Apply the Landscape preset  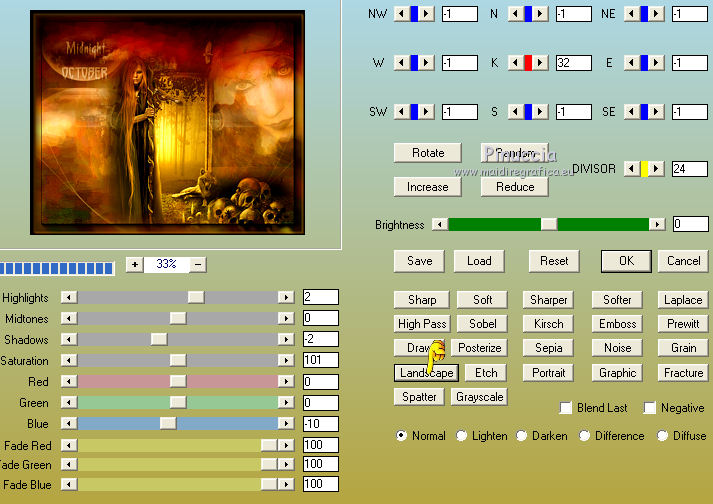click(426, 373)
